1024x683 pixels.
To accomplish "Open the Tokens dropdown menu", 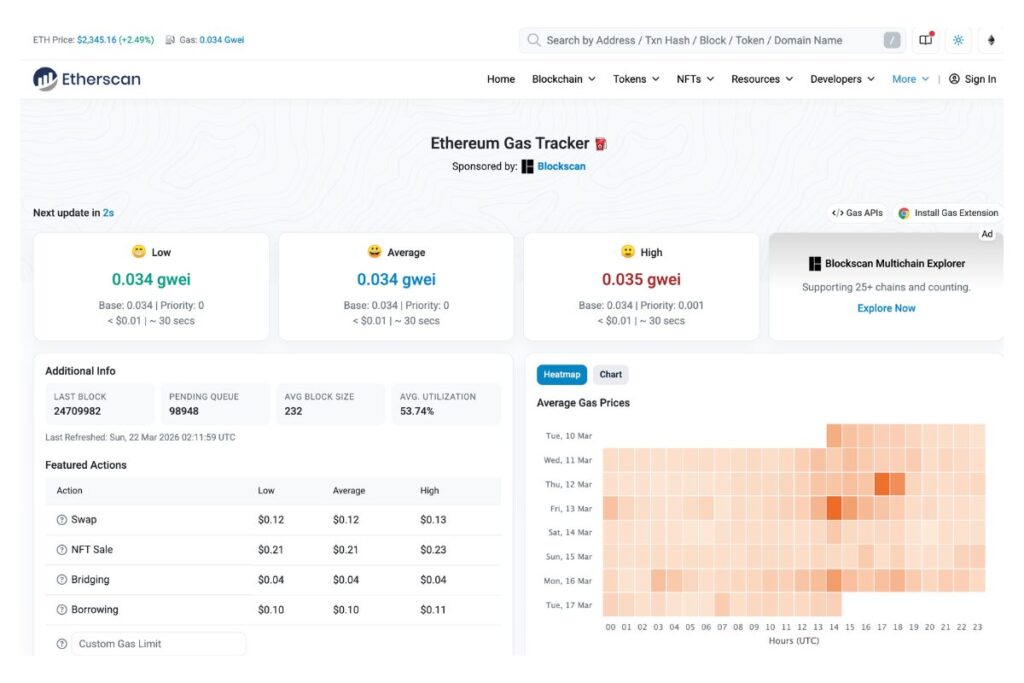I will [x=636, y=79].
